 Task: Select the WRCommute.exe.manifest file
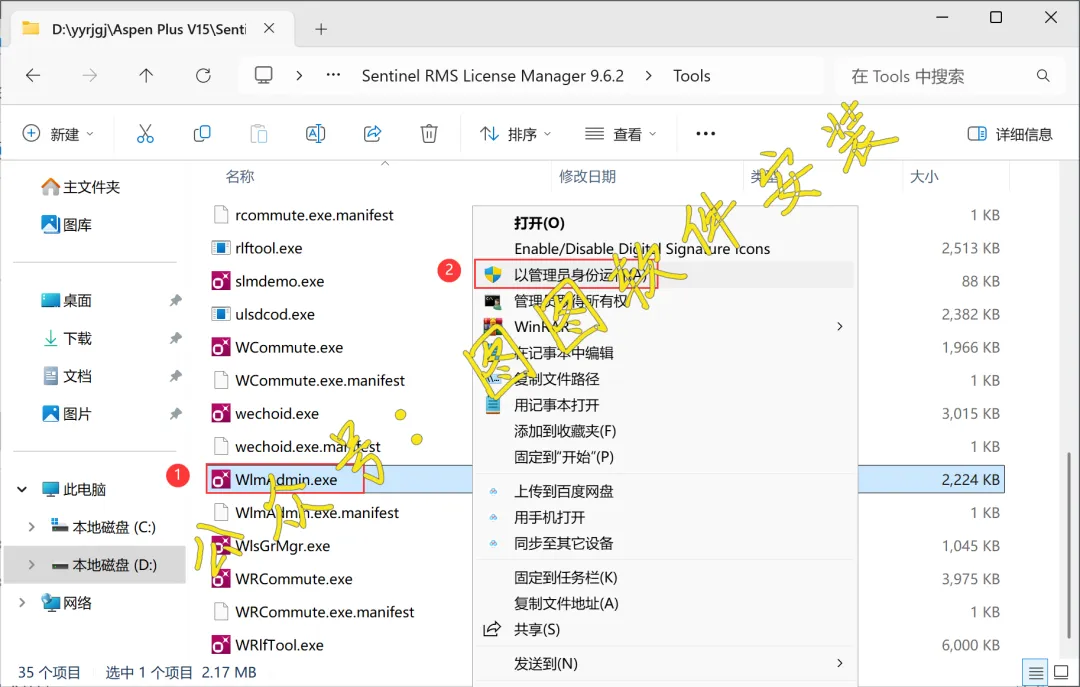[x=324, y=612]
